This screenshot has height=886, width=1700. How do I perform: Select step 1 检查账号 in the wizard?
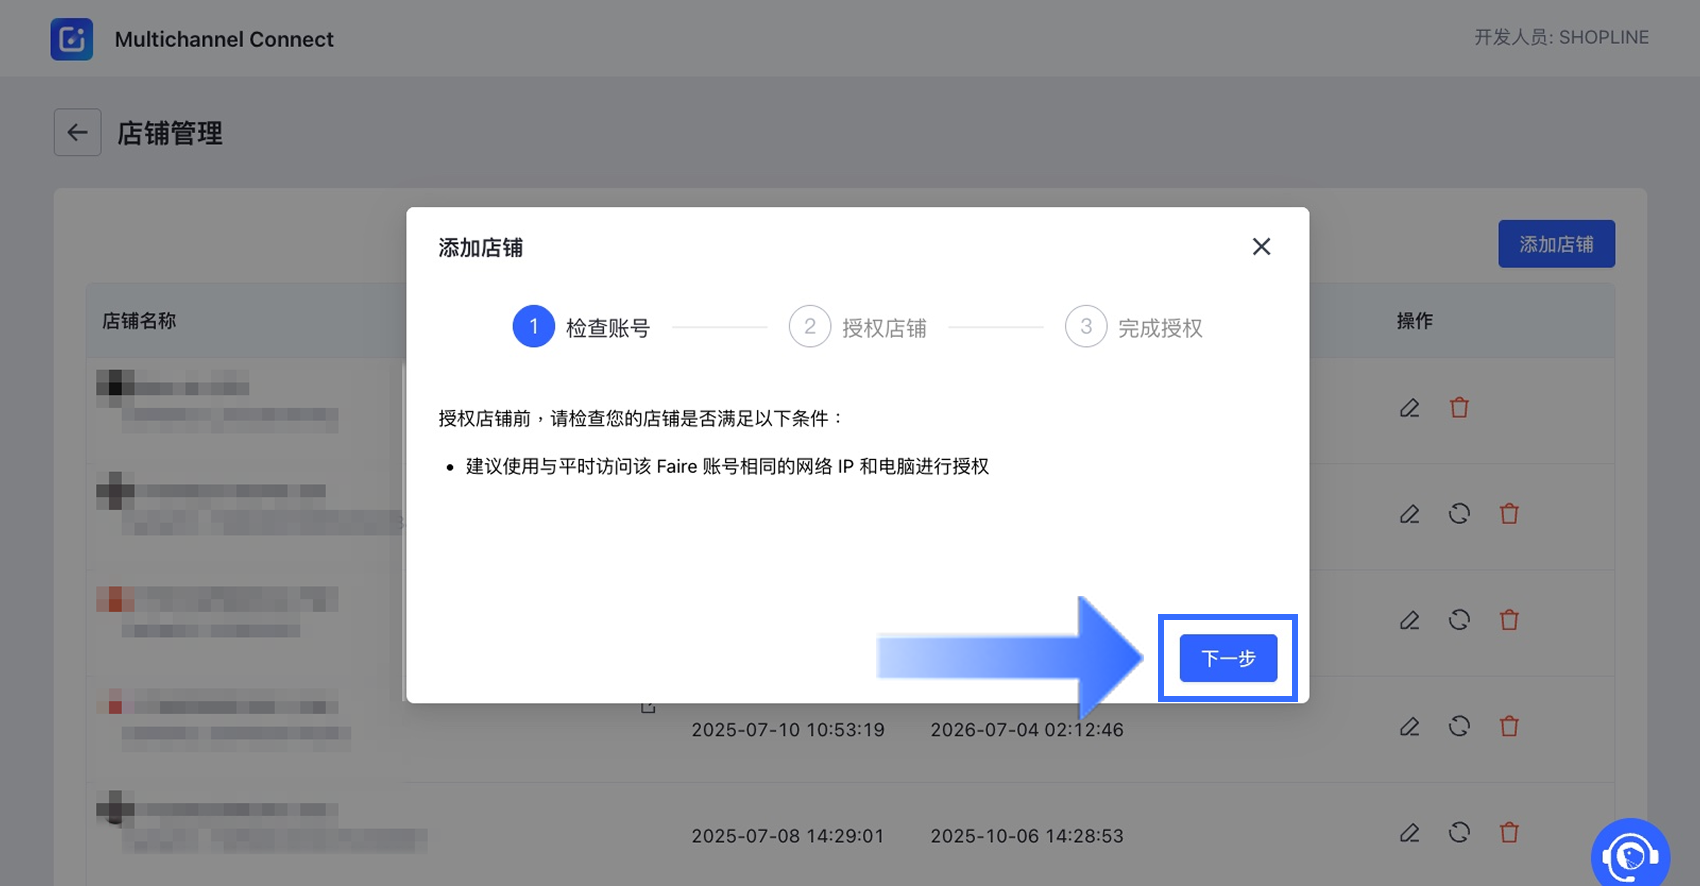[x=581, y=327]
